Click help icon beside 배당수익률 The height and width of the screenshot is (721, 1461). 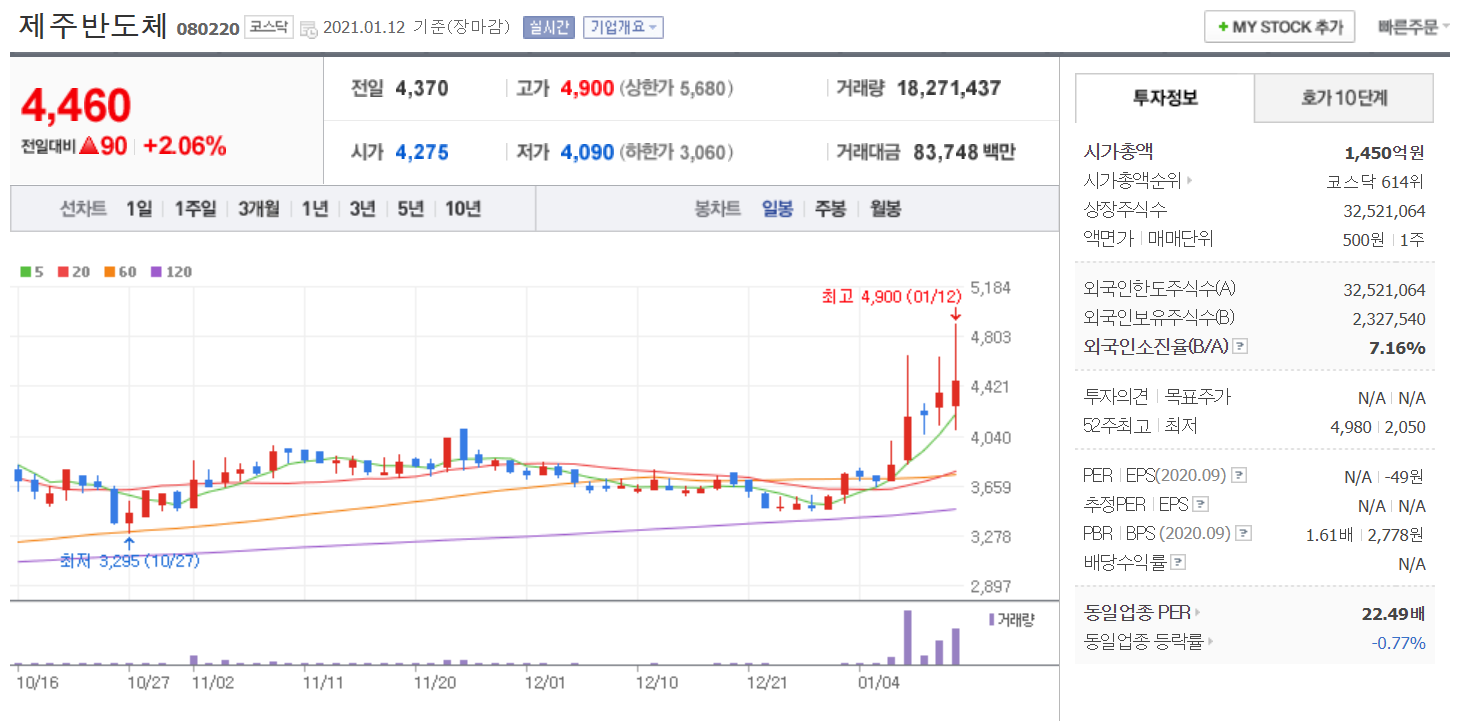pyautogui.click(x=1177, y=563)
